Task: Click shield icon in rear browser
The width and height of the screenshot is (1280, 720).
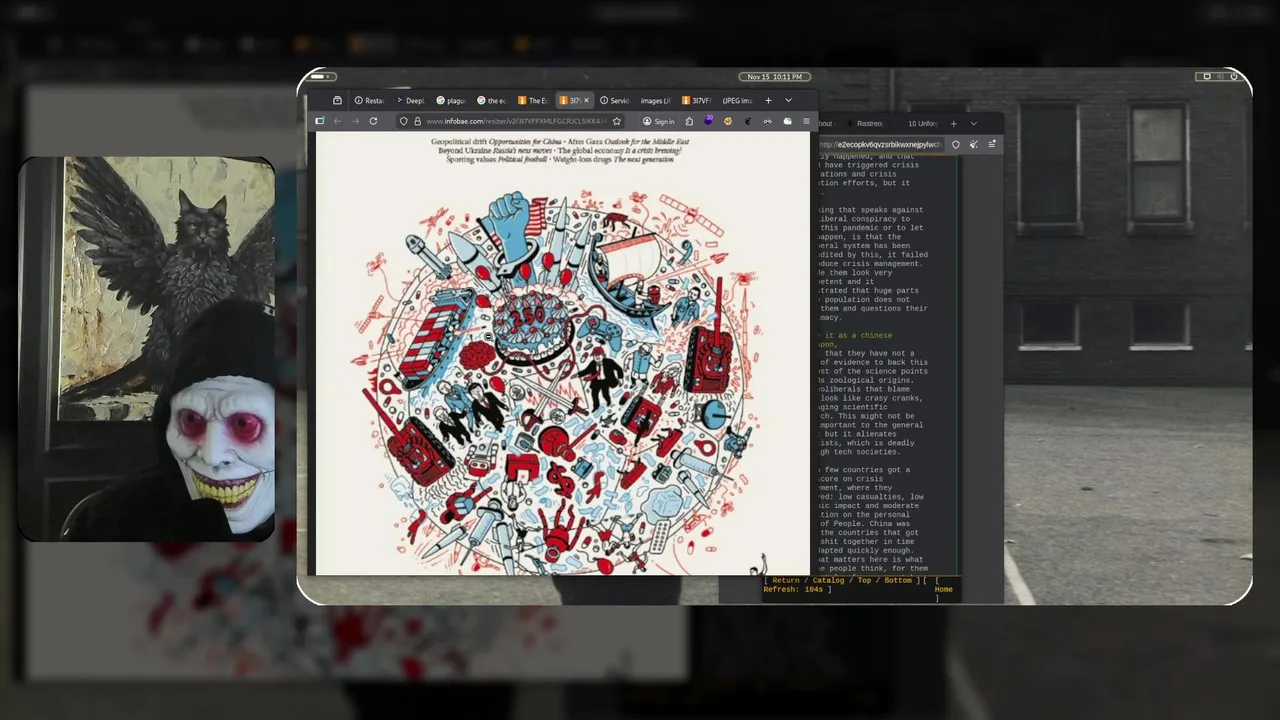Action: [955, 144]
